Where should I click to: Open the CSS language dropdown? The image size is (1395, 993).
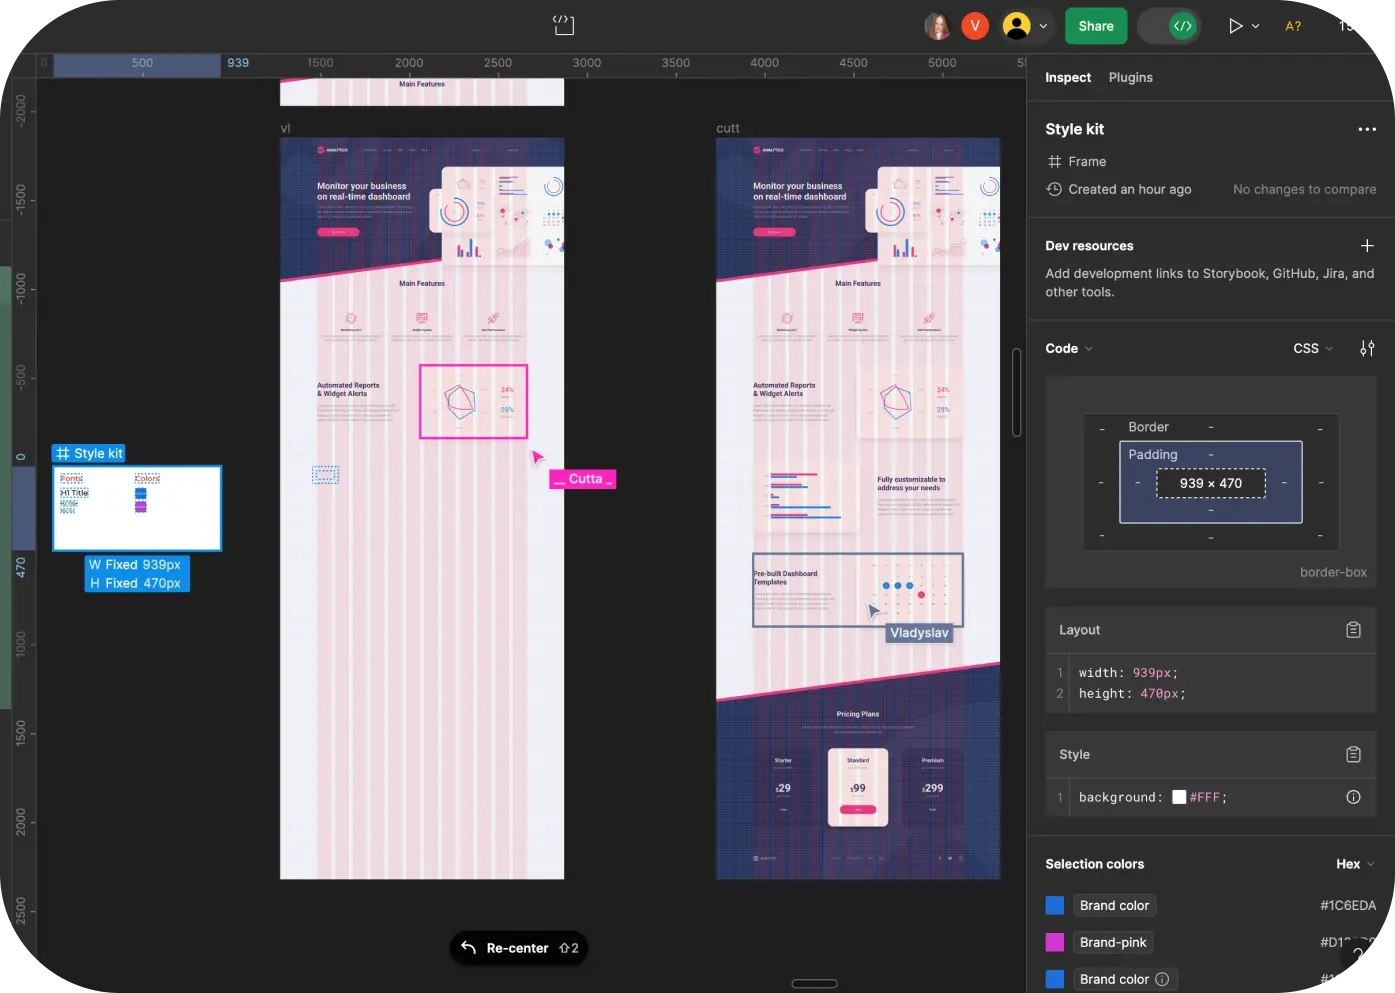click(1312, 348)
